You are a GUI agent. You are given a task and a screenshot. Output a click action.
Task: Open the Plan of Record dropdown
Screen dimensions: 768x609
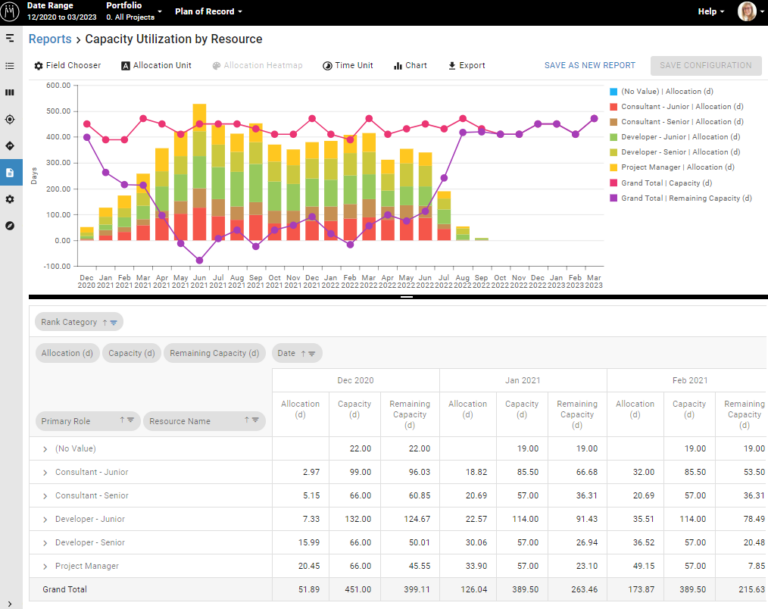[209, 11]
